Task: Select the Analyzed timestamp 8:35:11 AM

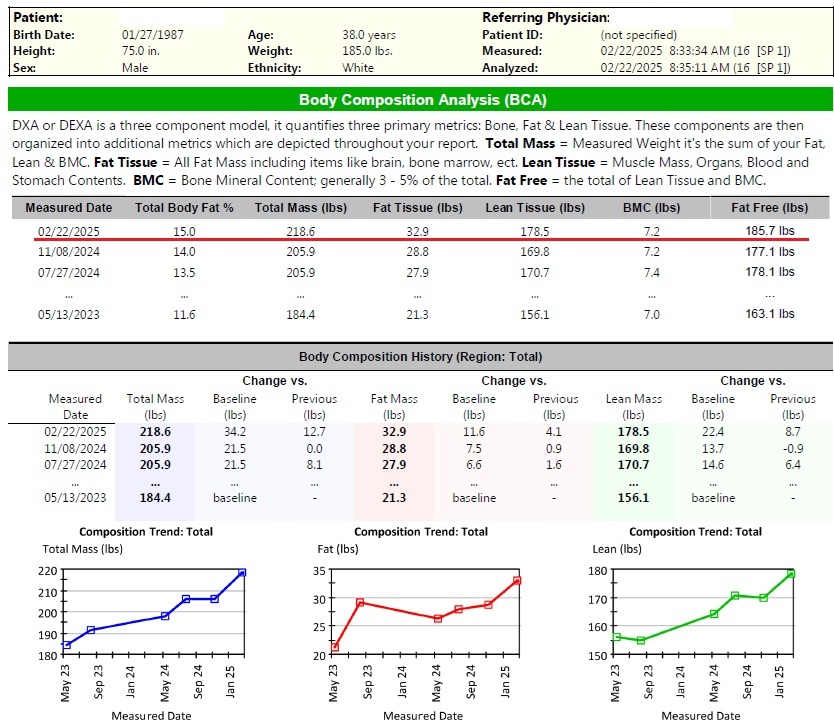Action: (699, 68)
